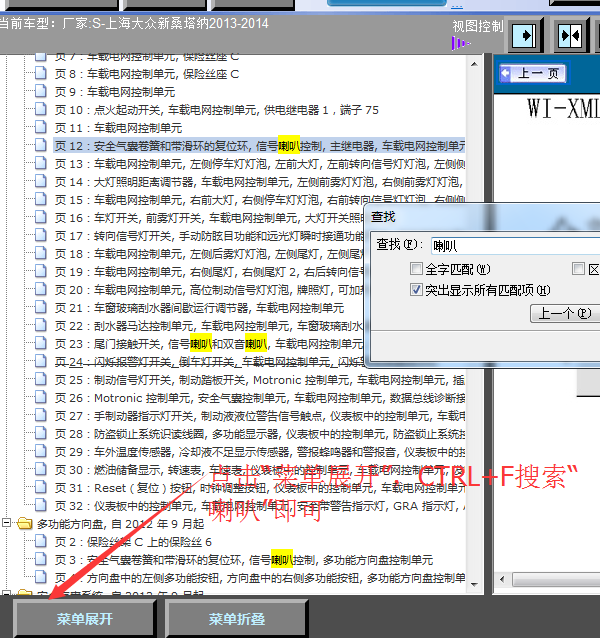Open 页 9 : 车载电网控制单元

(x=115, y=92)
